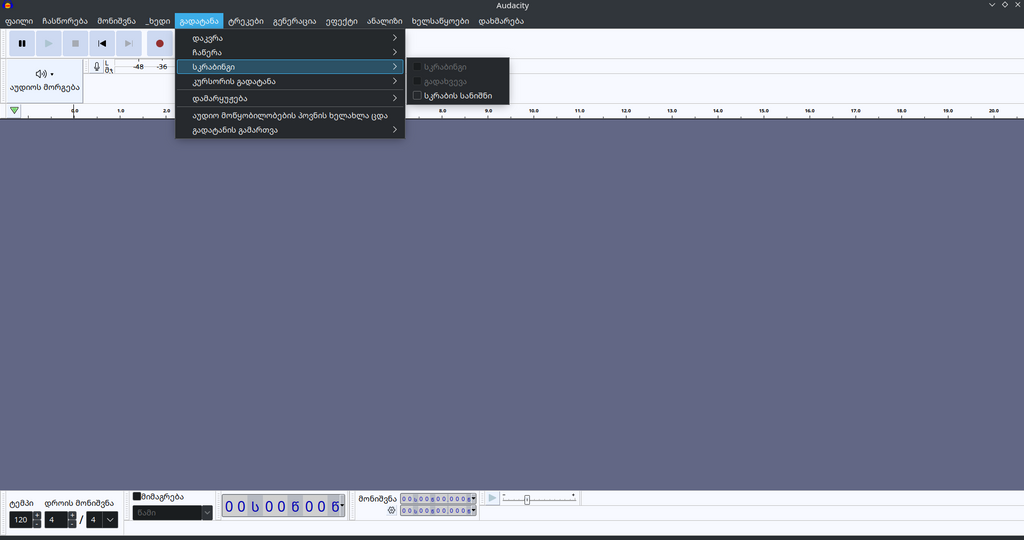Toggle the სკრაბის სანიშნი checkbox
The height and width of the screenshot is (540, 1024).
point(417,96)
